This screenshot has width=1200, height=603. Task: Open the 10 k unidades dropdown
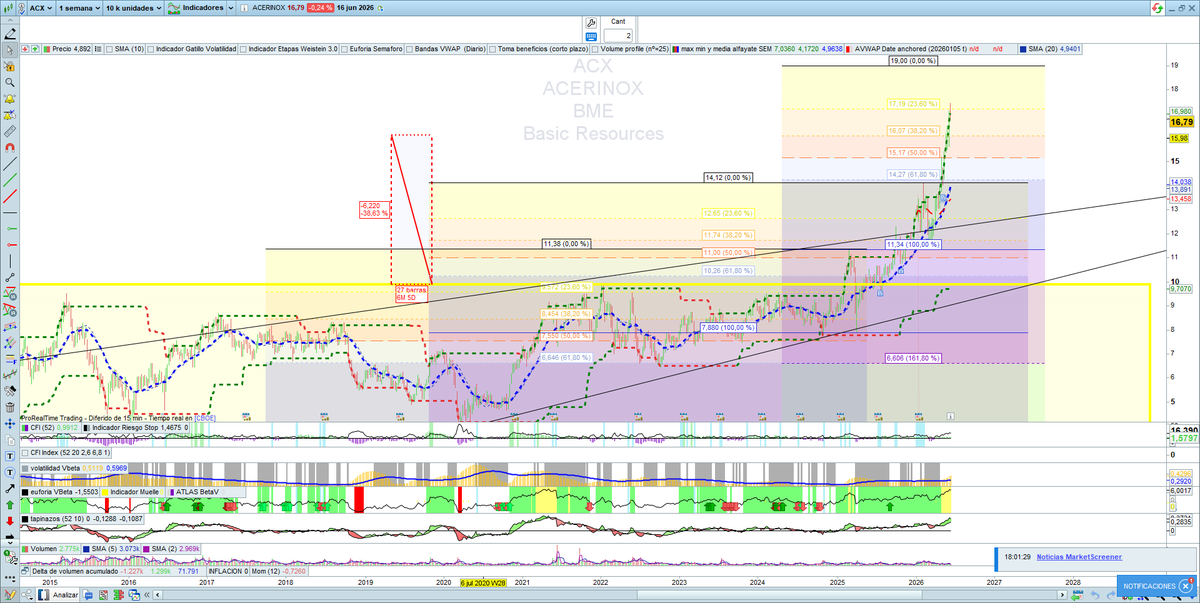click(x=133, y=8)
